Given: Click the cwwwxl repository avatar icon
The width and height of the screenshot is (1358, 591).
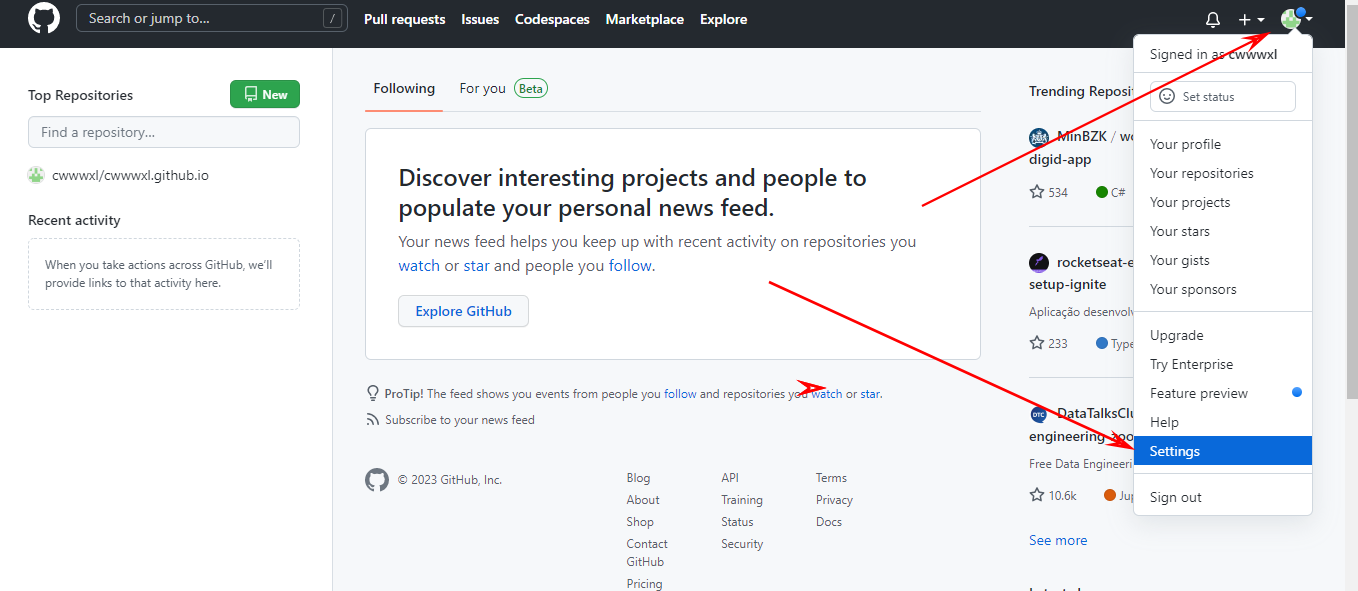Looking at the screenshot, I should point(36,175).
